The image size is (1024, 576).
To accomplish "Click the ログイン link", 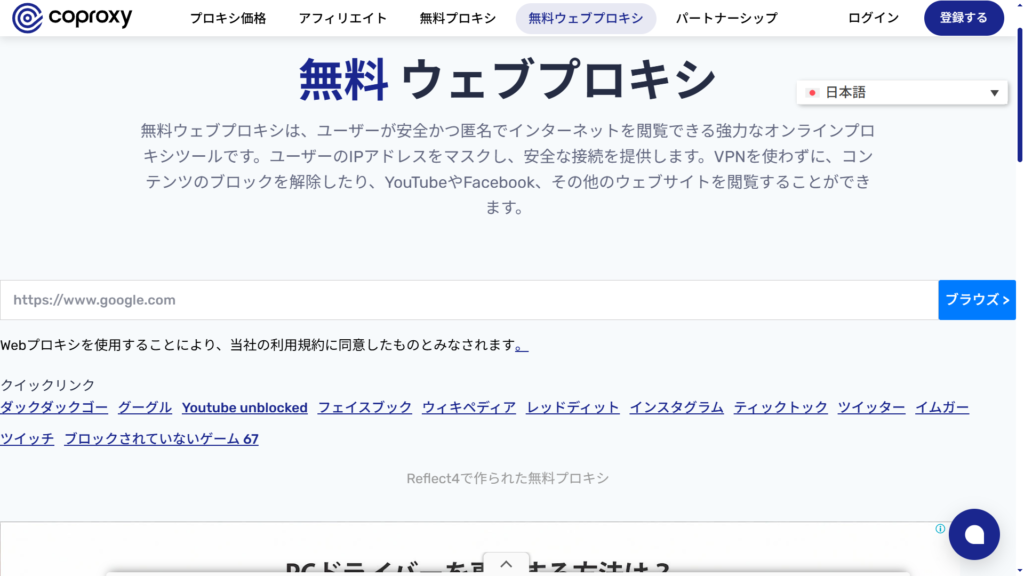I will coord(873,18).
